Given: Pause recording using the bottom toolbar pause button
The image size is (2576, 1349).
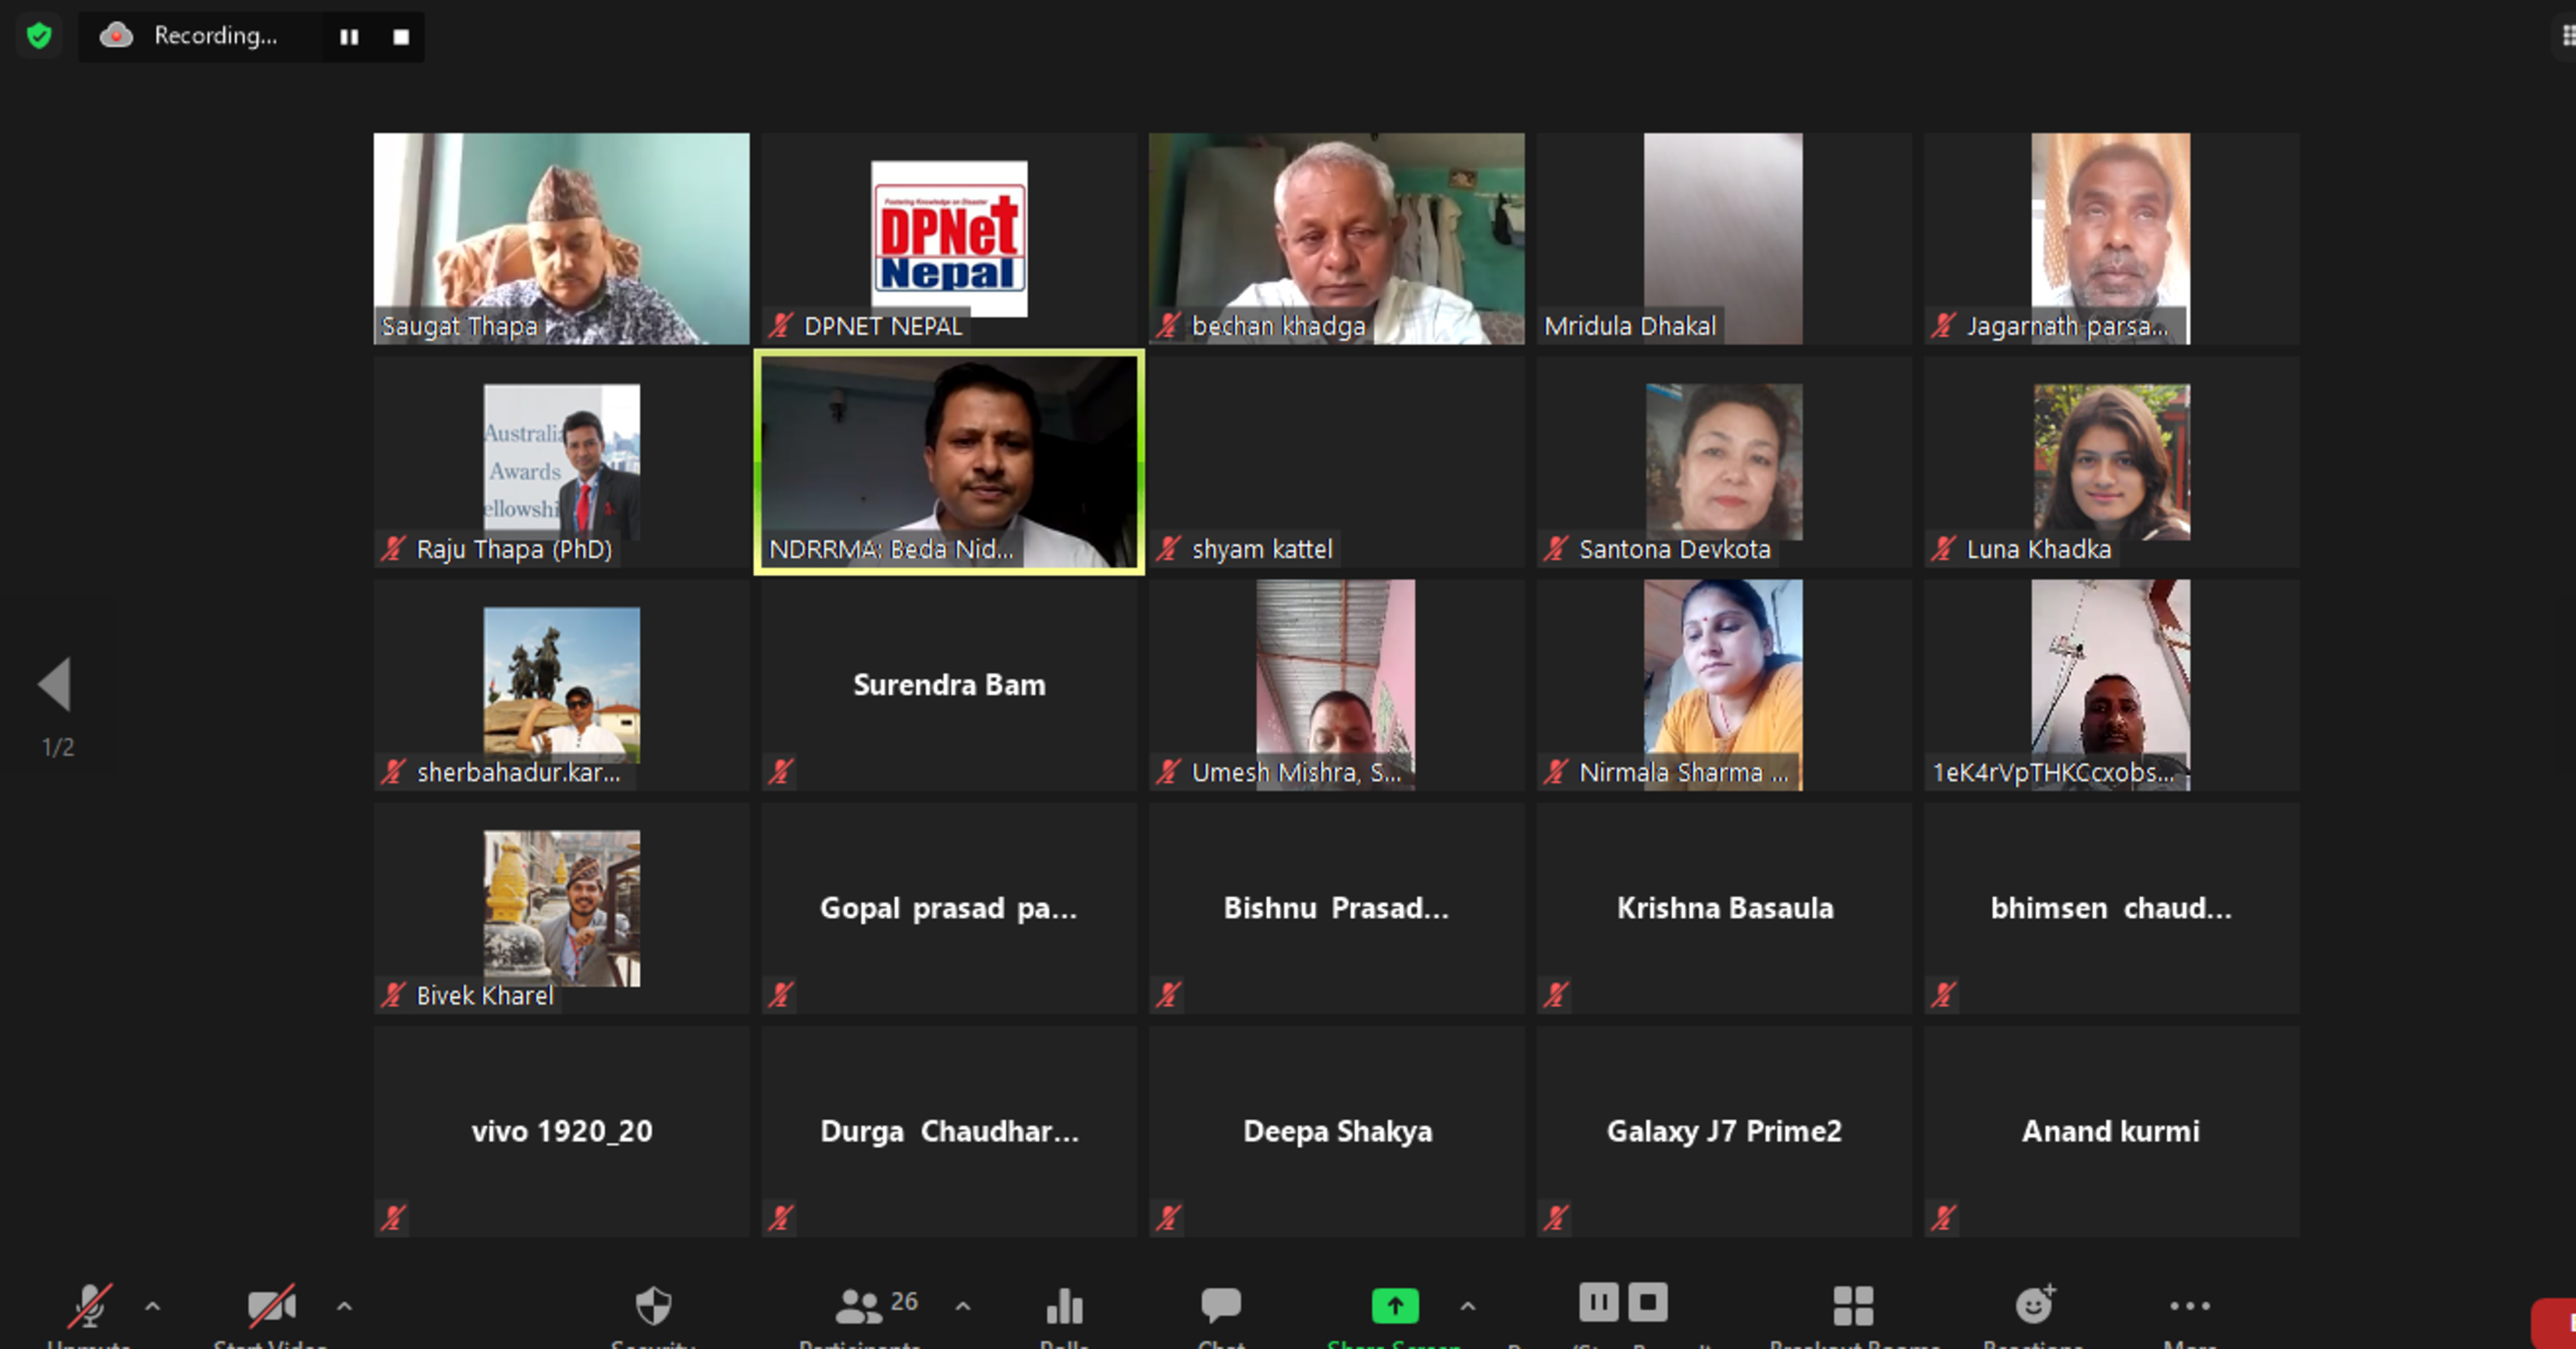Looking at the screenshot, I should pyautogui.click(x=1598, y=1302).
